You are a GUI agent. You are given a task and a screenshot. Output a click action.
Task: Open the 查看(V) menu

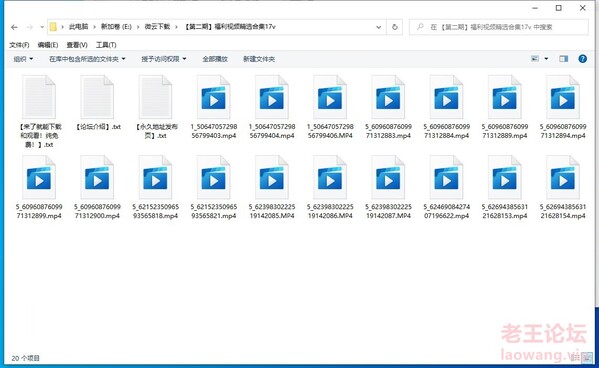(x=77, y=45)
